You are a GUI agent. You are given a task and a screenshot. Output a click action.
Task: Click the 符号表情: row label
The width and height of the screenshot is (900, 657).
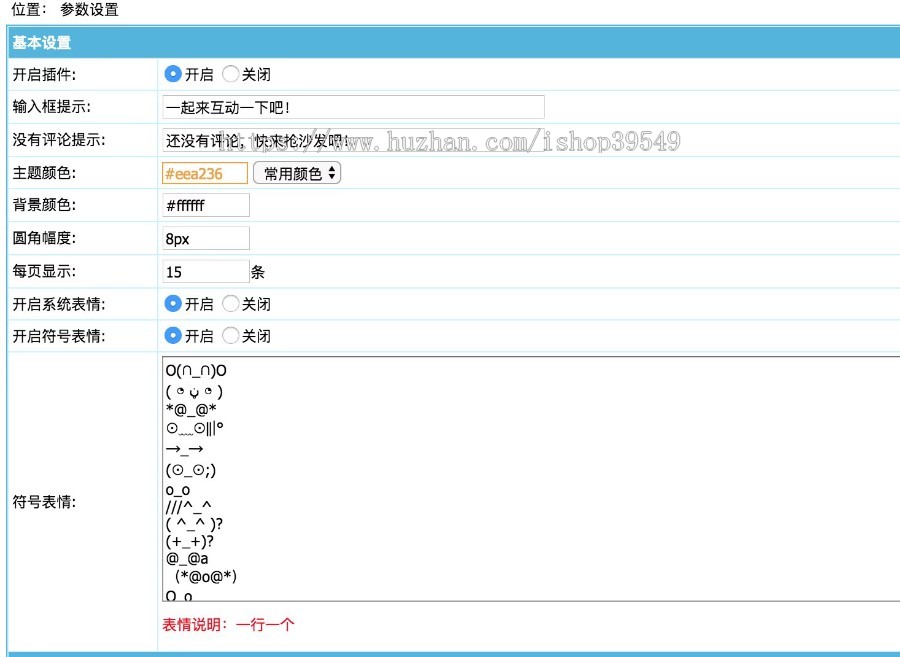pyautogui.click(x=44, y=502)
